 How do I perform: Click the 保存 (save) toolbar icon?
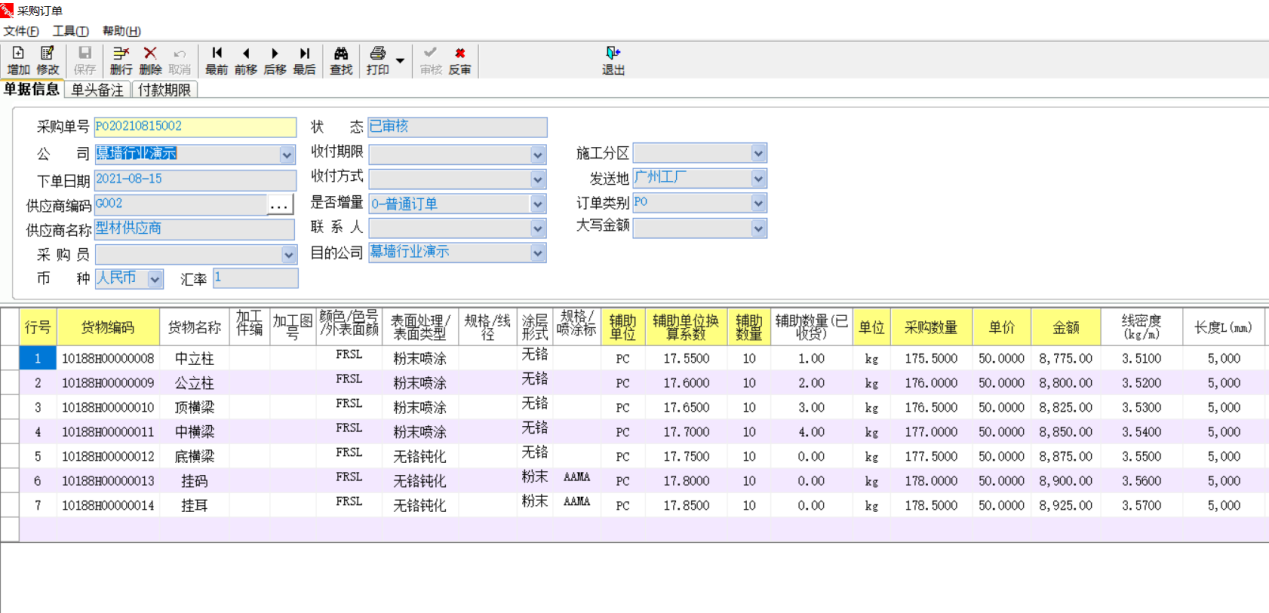click(x=85, y=61)
